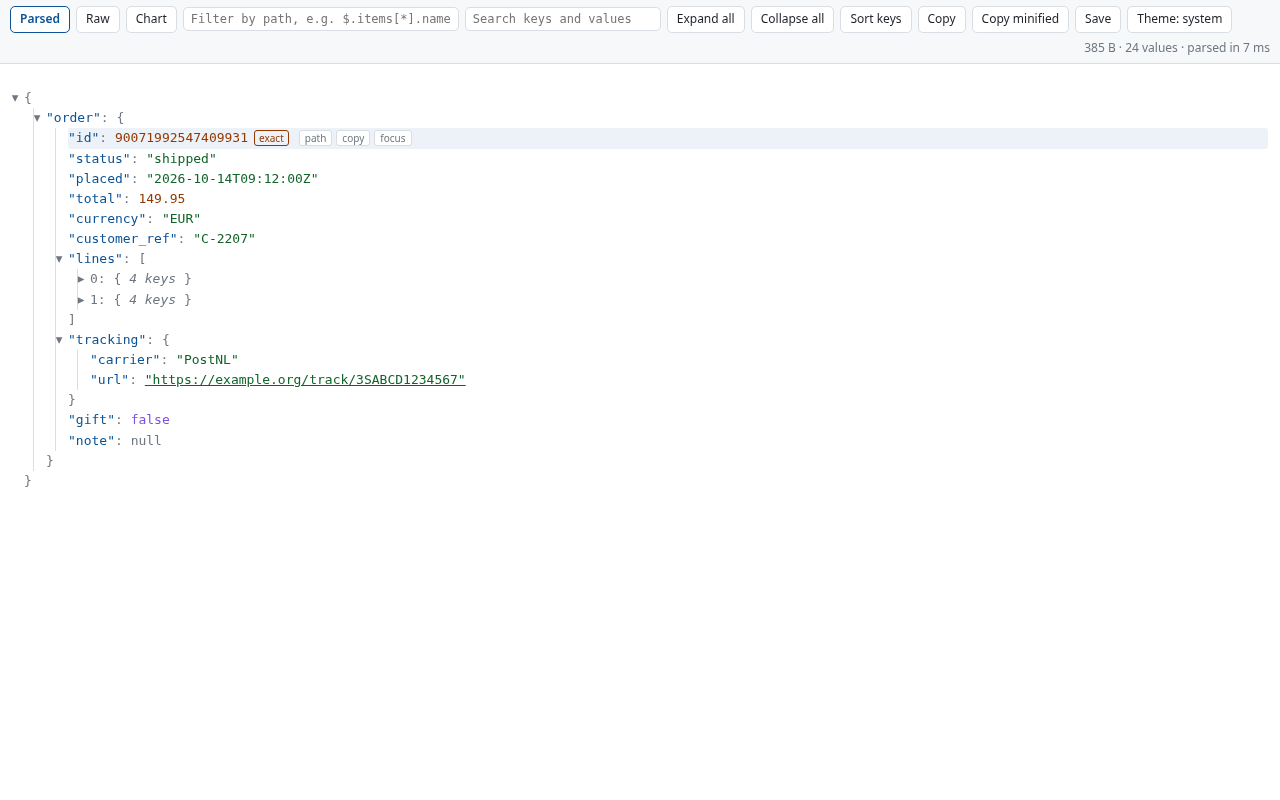Save the JSON document
The height and width of the screenshot is (800, 1280).
tap(1098, 19)
